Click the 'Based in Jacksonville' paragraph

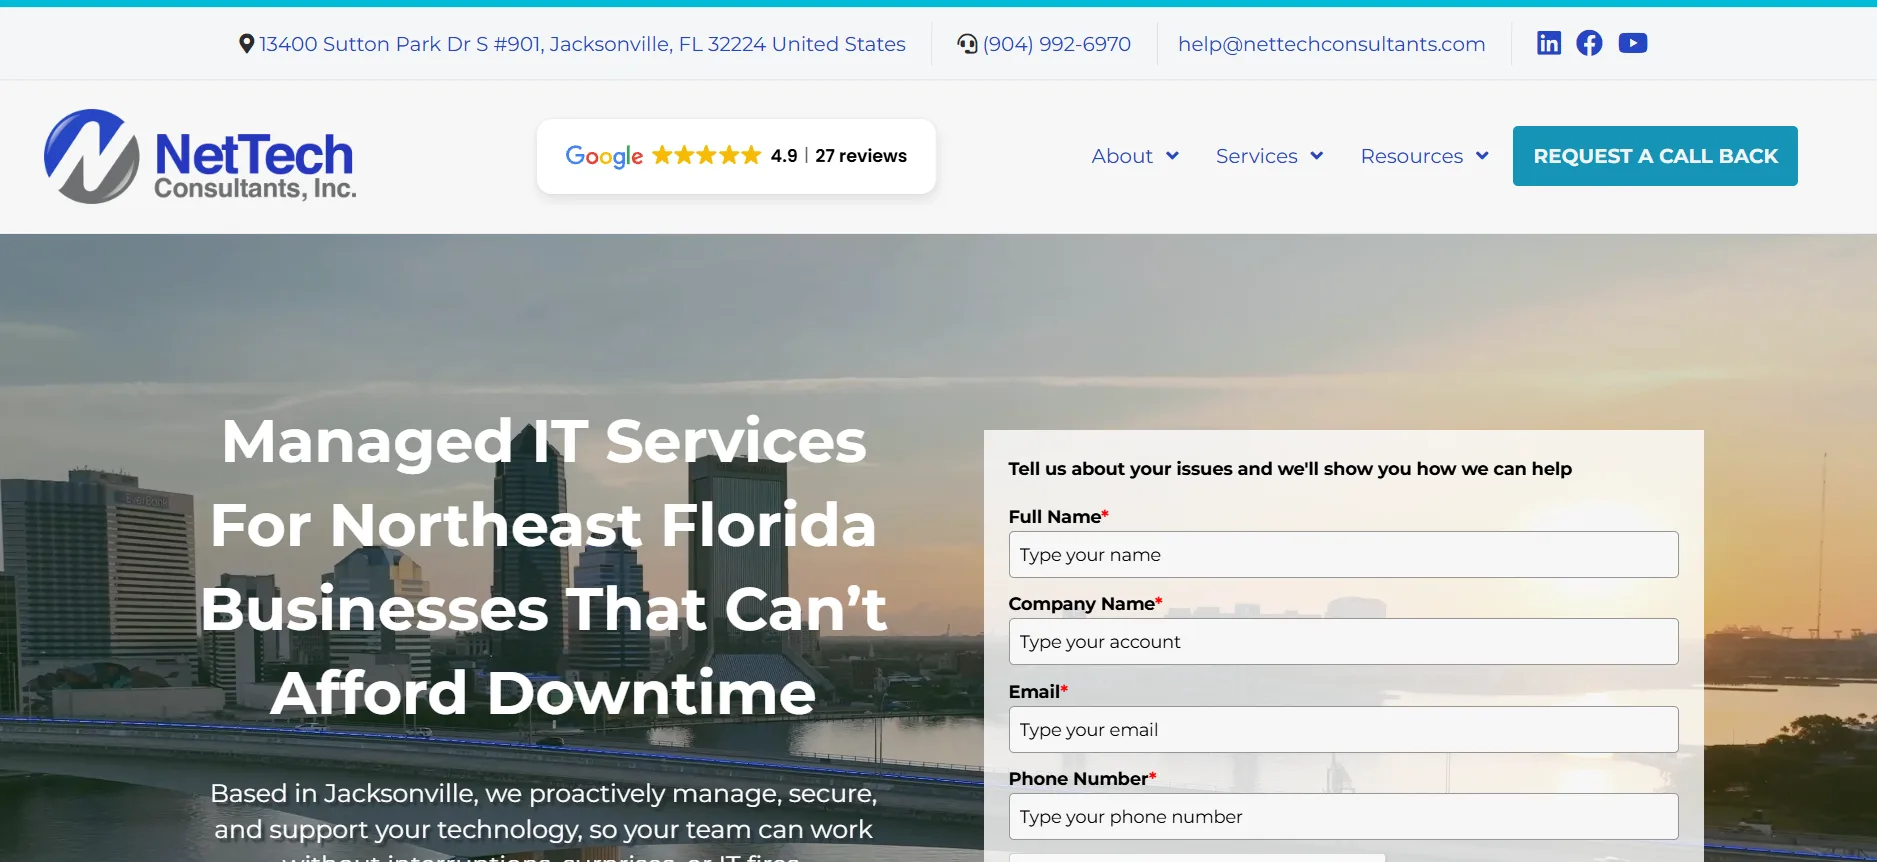click(x=543, y=820)
